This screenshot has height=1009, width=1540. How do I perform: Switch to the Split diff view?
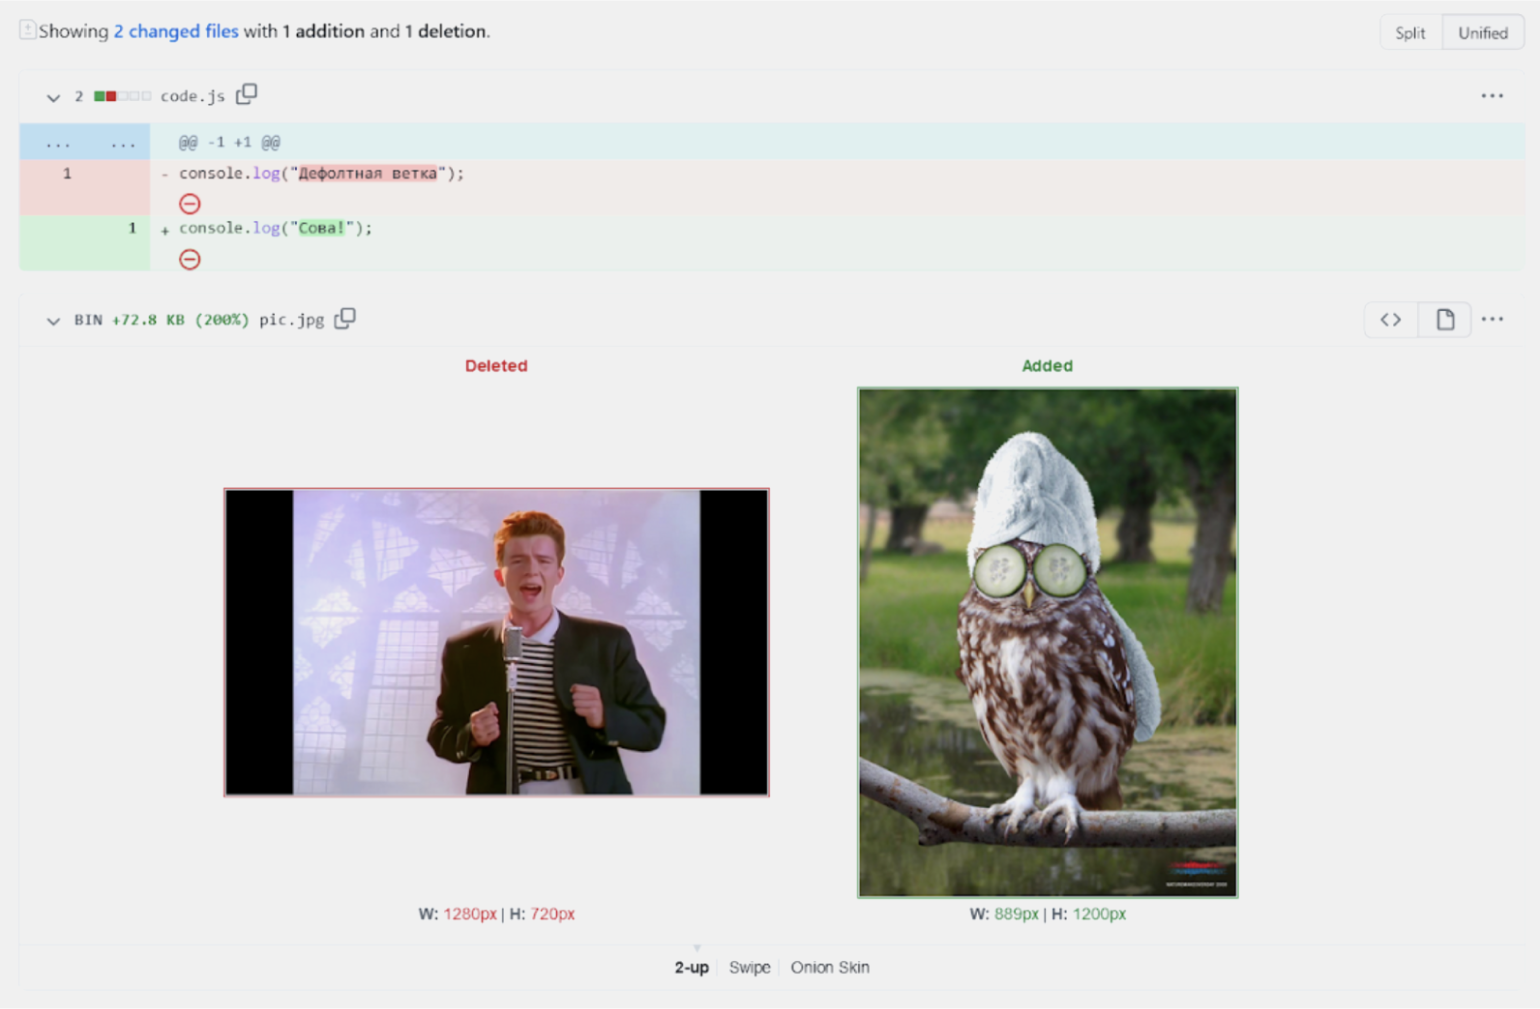click(x=1409, y=33)
